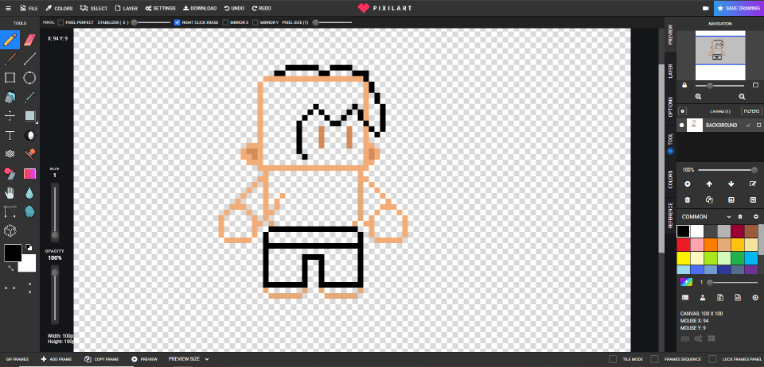
Task: Delete layer with the trash icon
Action: click(687, 200)
